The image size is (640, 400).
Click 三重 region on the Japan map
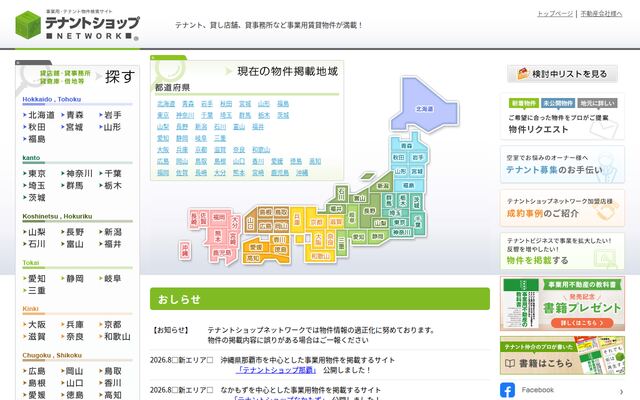[x=341, y=244]
